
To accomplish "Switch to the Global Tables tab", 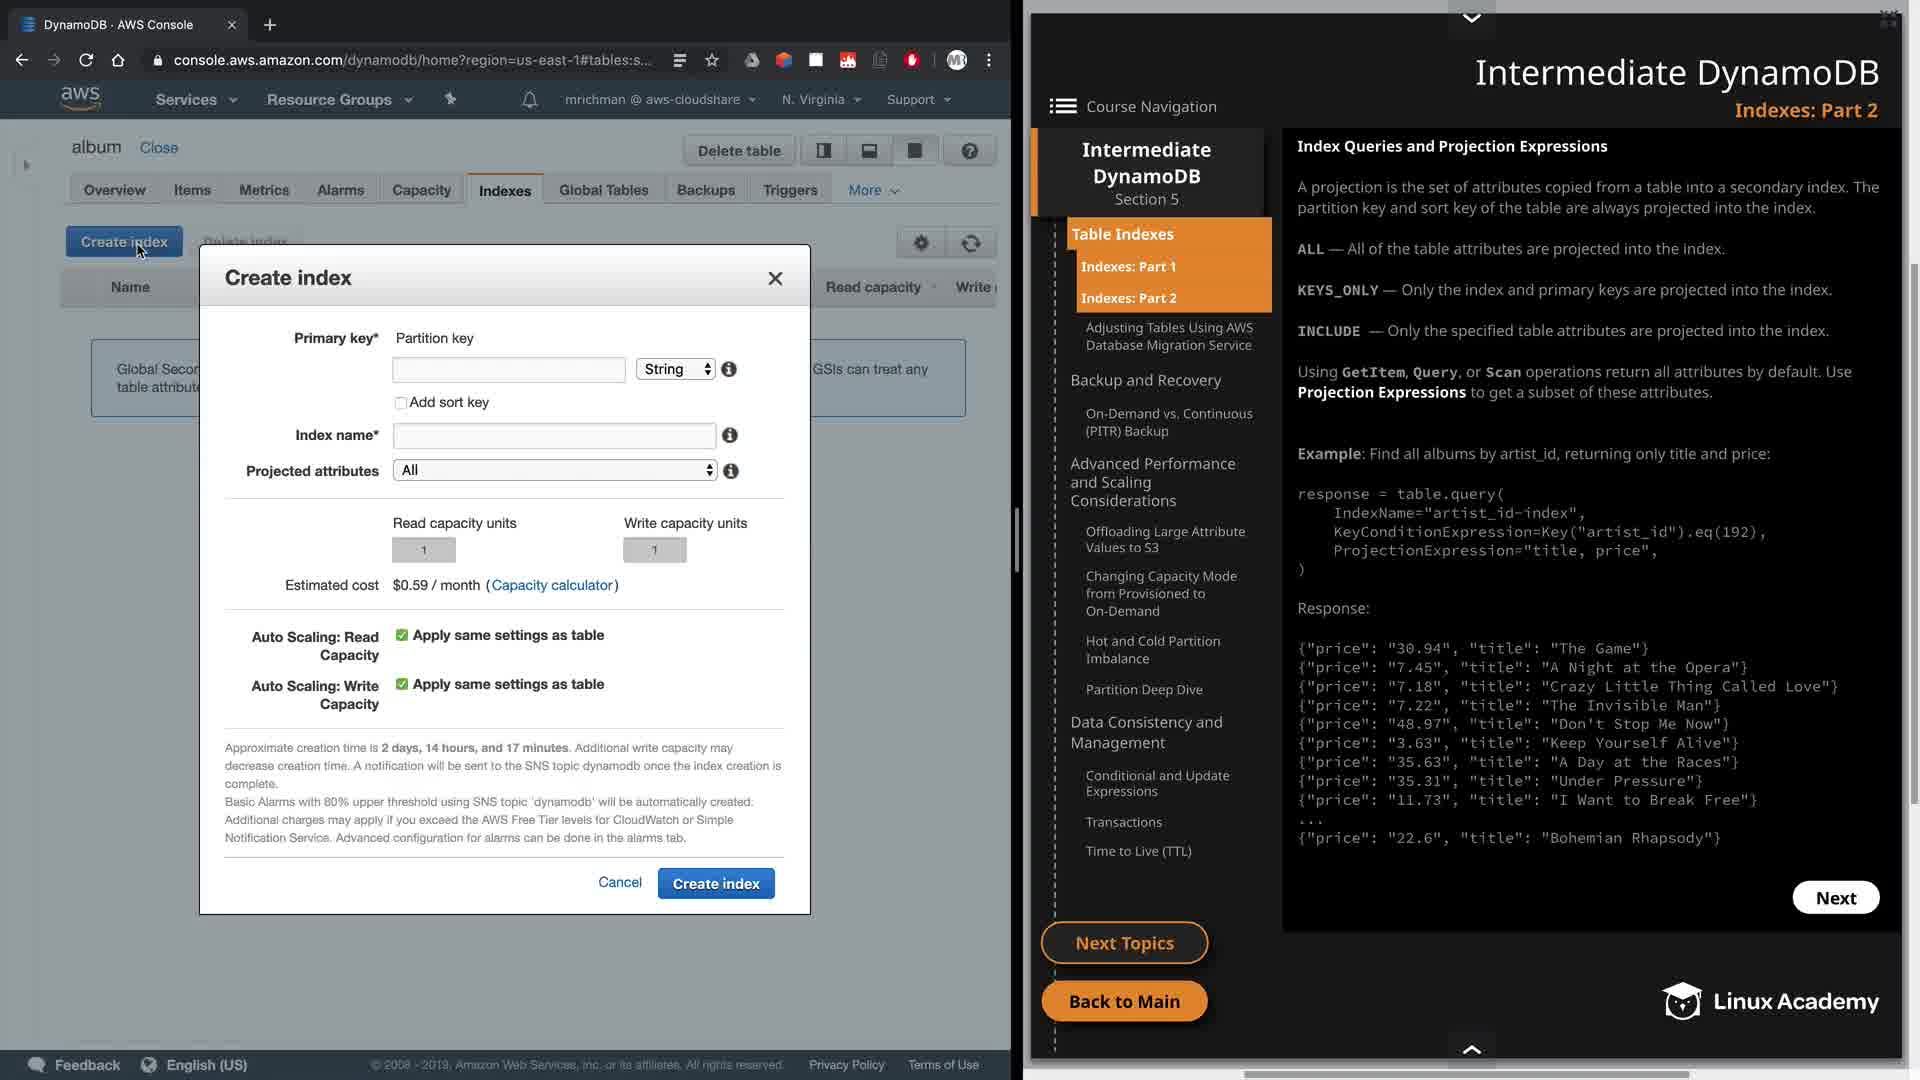I will pos(603,190).
